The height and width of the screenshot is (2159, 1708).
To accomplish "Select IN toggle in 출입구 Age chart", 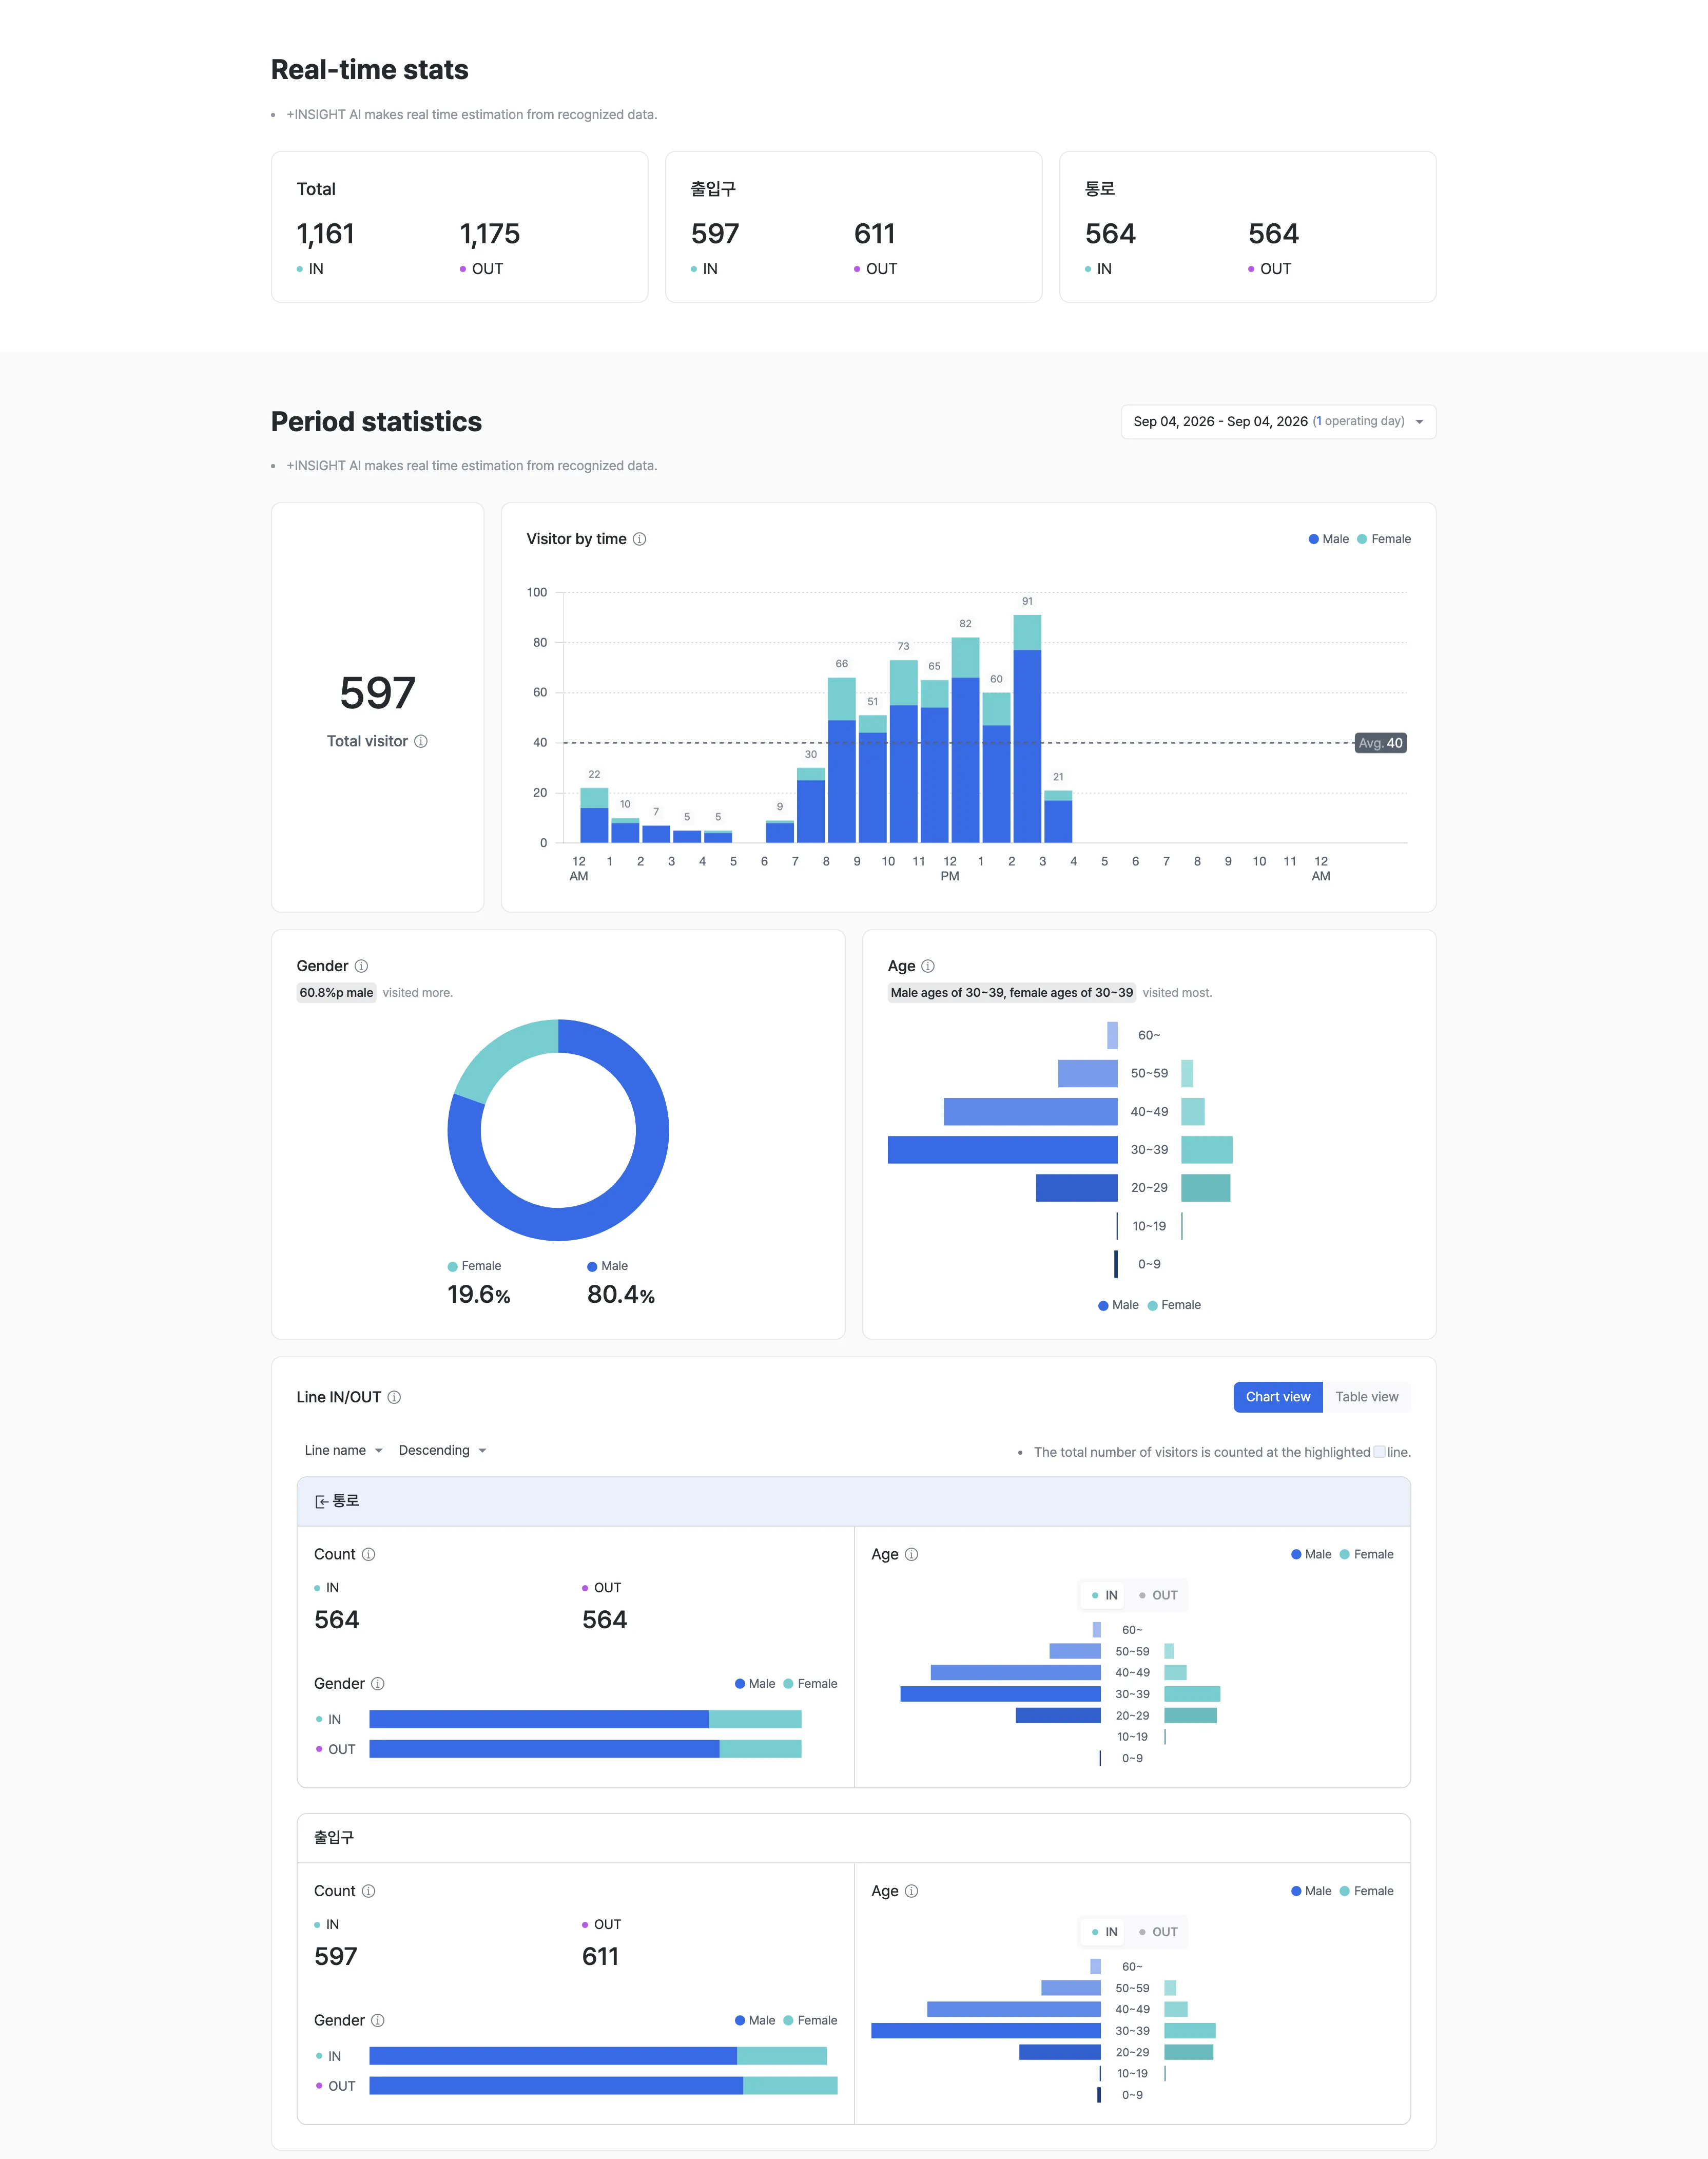I will (x=1104, y=1932).
